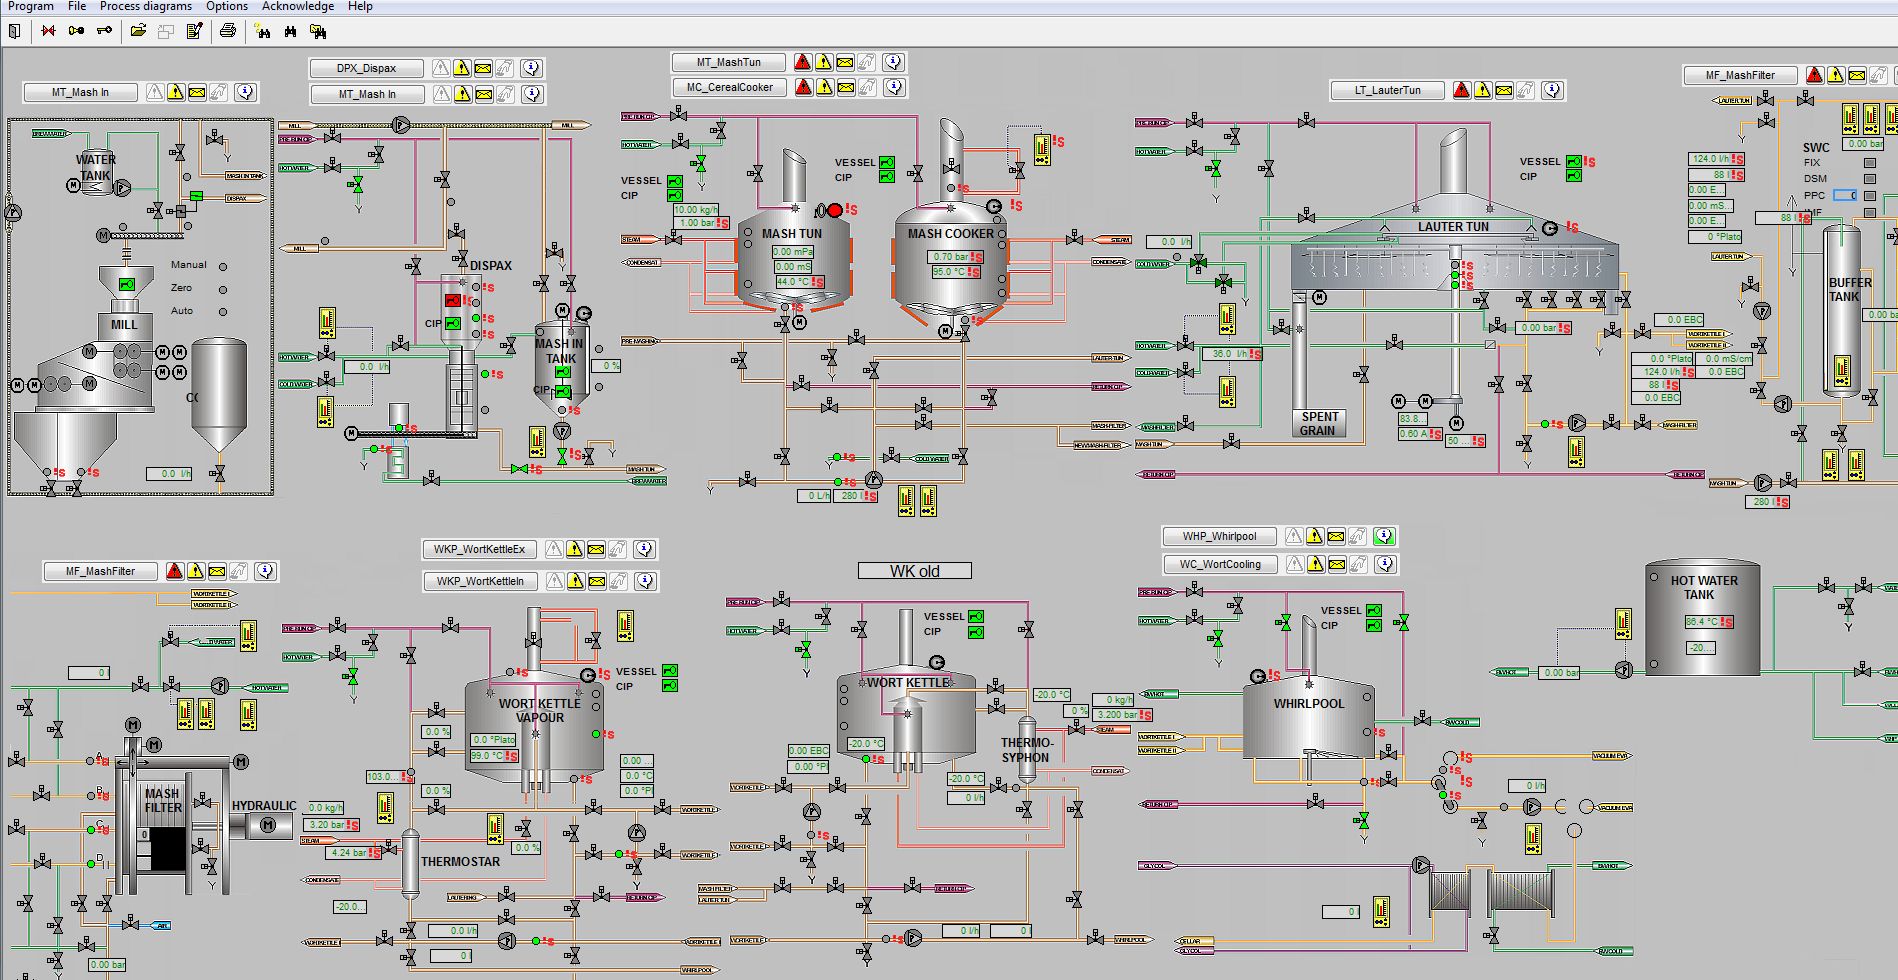1898x980 pixels.
Task: Click yellow envelope message icon beside MT_MashTun
Action: (845, 62)
